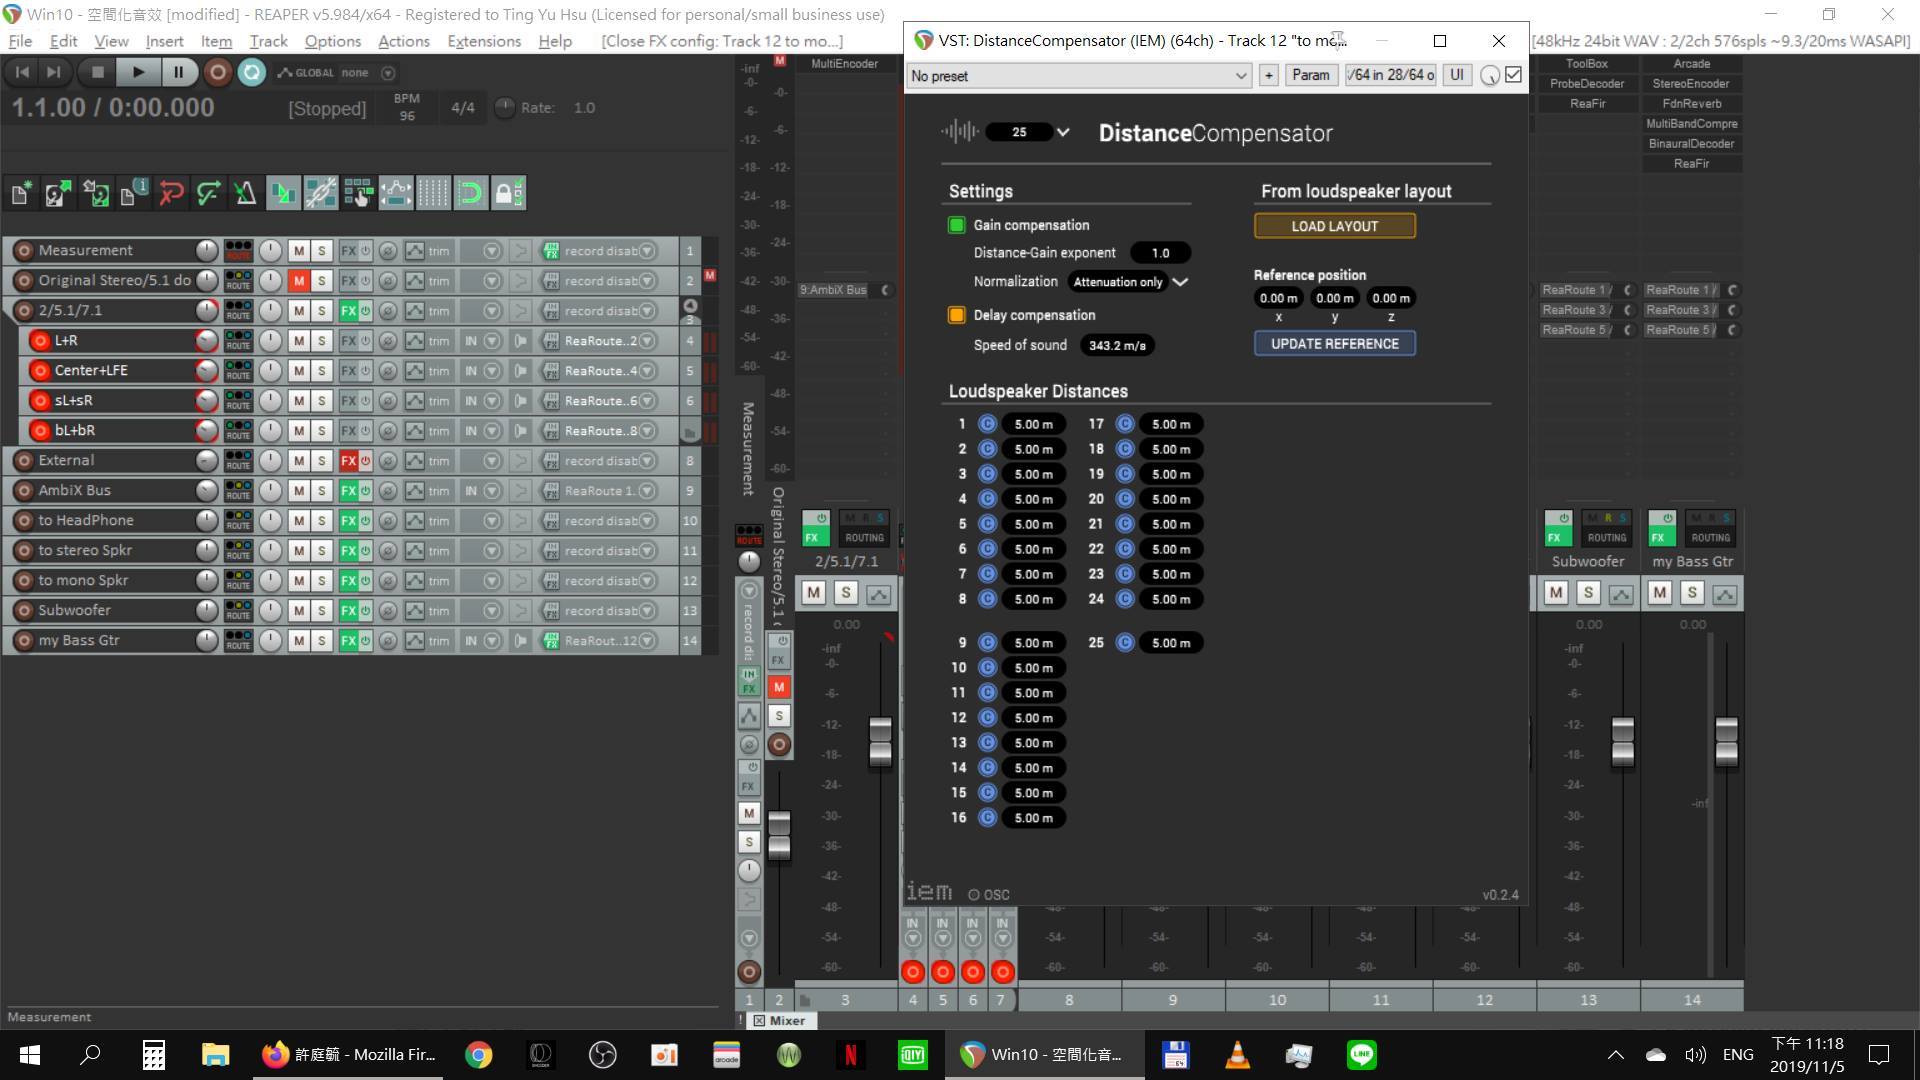The height and width of the screenshot is (1080, 1920).
Task: Click the Pause transport button
Action: point(178,72)
